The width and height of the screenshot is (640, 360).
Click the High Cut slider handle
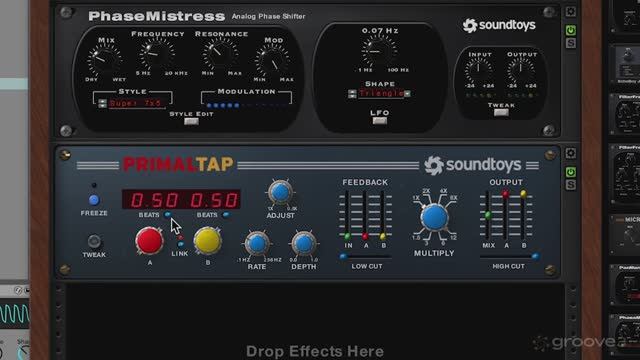tap(536, 256)
